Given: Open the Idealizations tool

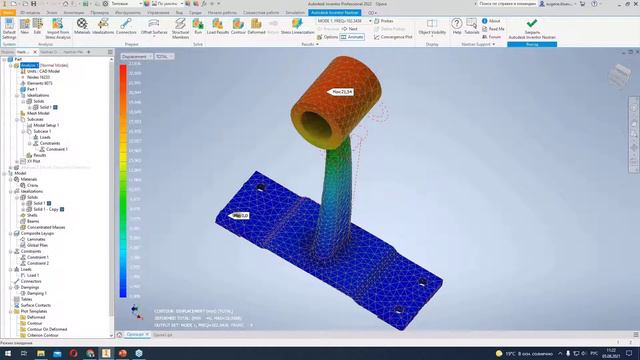Looking at the screenshot, I should click(x=103, y=27).
